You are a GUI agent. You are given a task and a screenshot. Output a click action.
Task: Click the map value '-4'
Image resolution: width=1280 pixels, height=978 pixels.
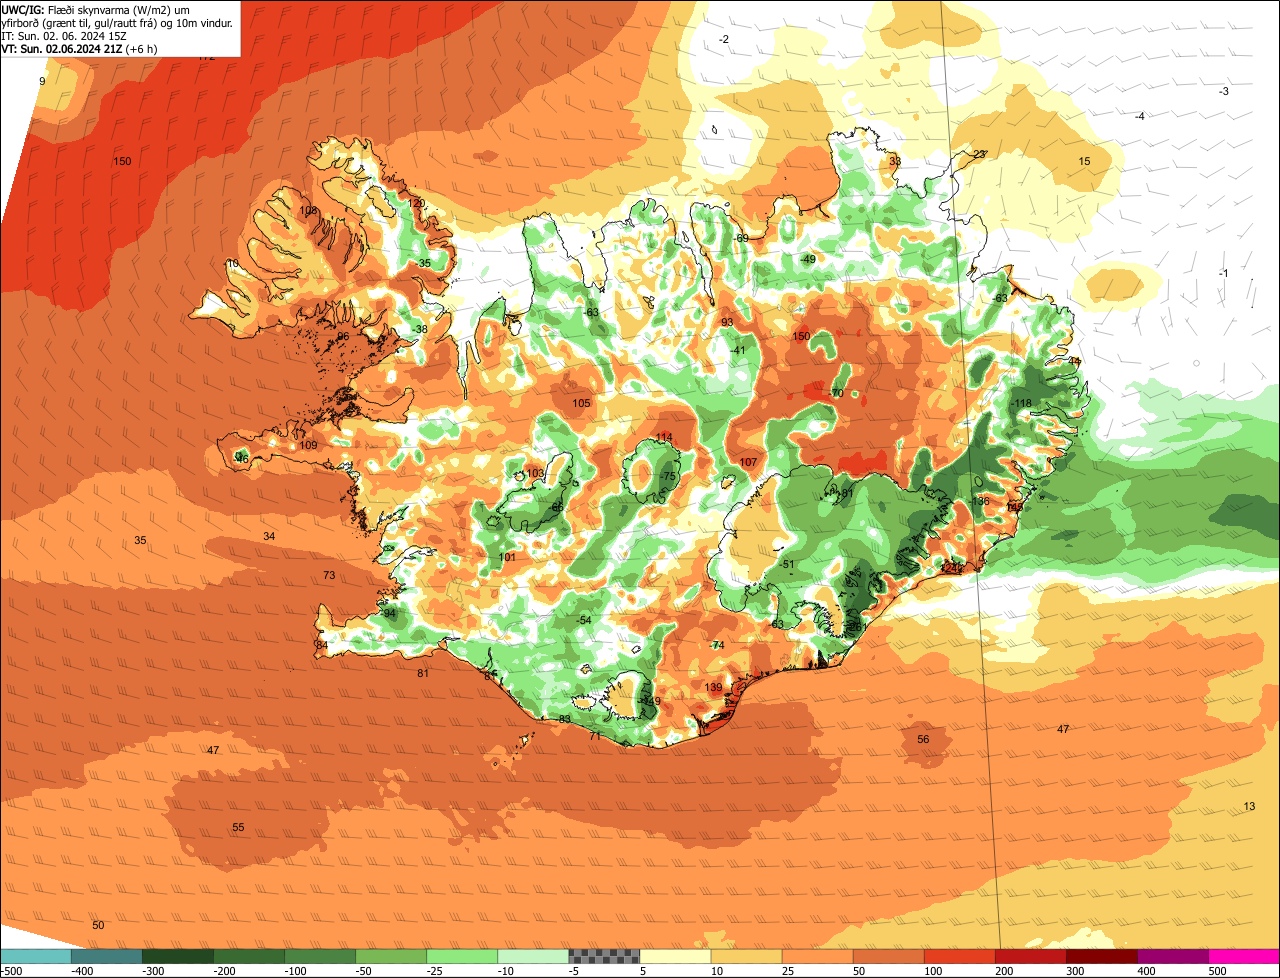(x=1139, y=116)
